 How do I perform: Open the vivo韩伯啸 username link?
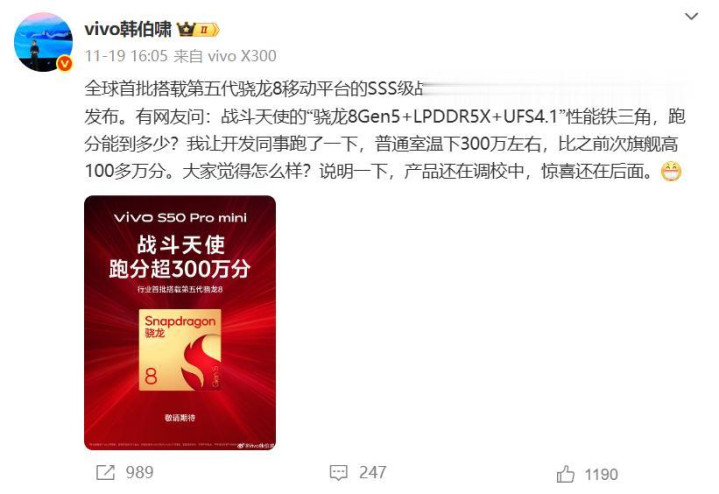click(x=128, y=29)
